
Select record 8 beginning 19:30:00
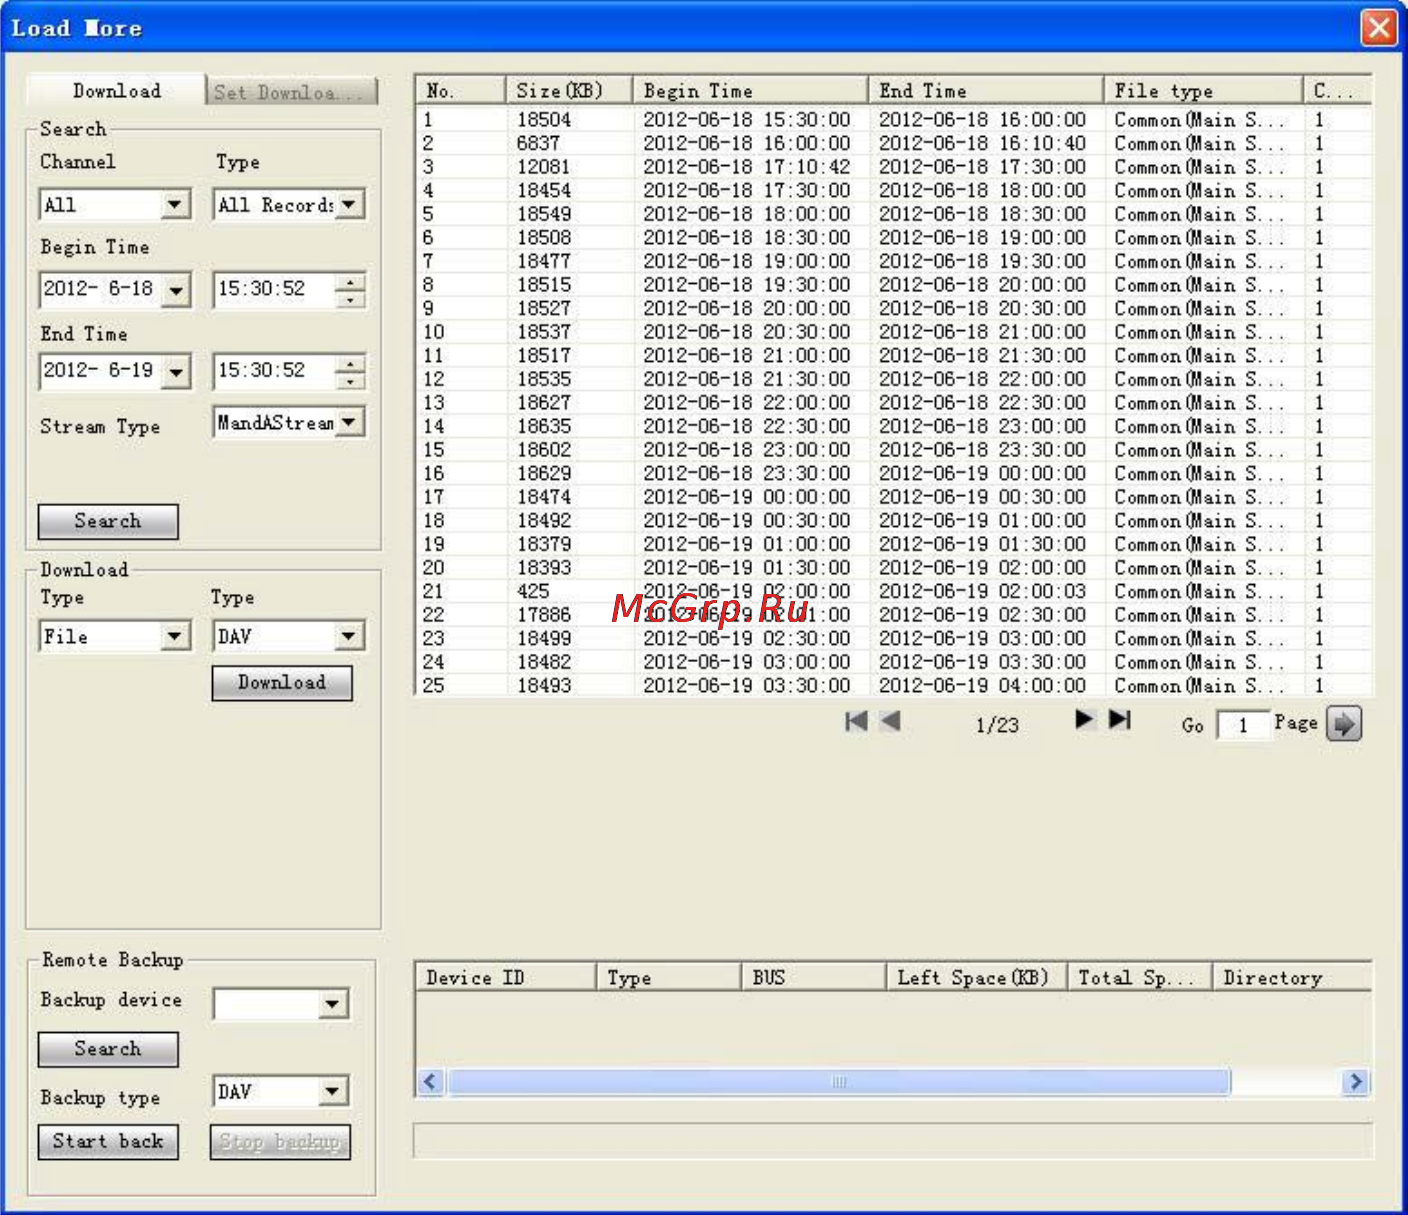coord(893,285)
